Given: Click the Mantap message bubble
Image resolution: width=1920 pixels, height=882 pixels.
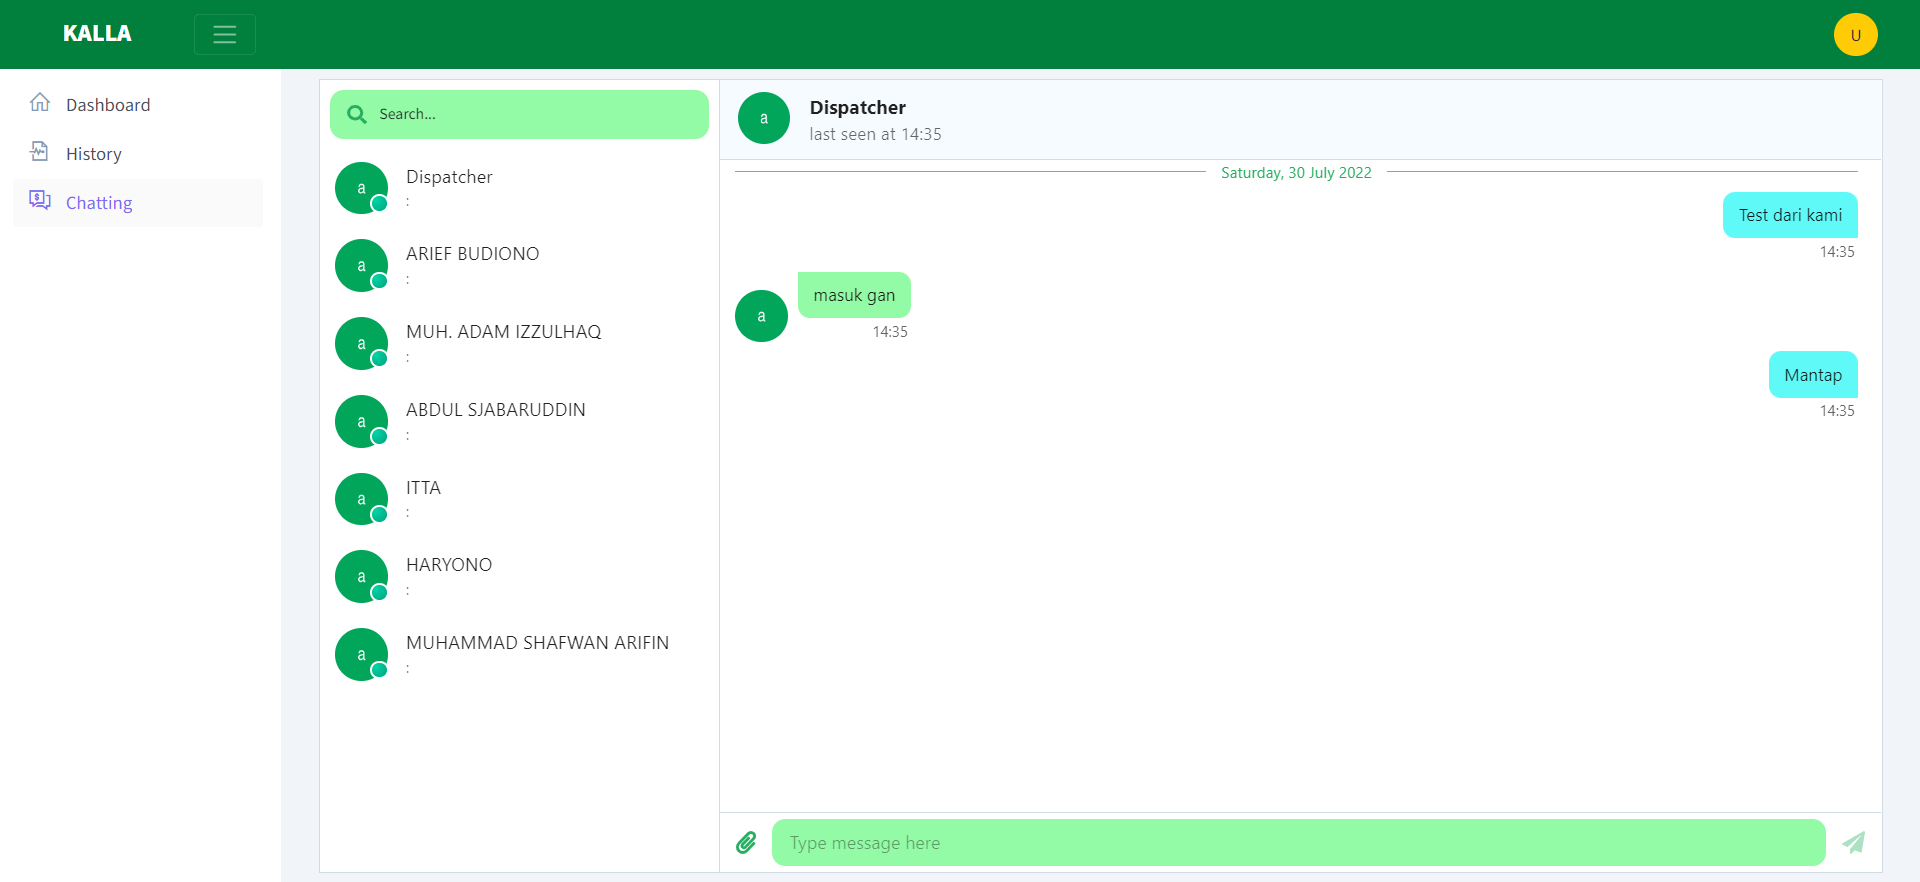Looking at the screenshot, I should tap(1813, 375).
